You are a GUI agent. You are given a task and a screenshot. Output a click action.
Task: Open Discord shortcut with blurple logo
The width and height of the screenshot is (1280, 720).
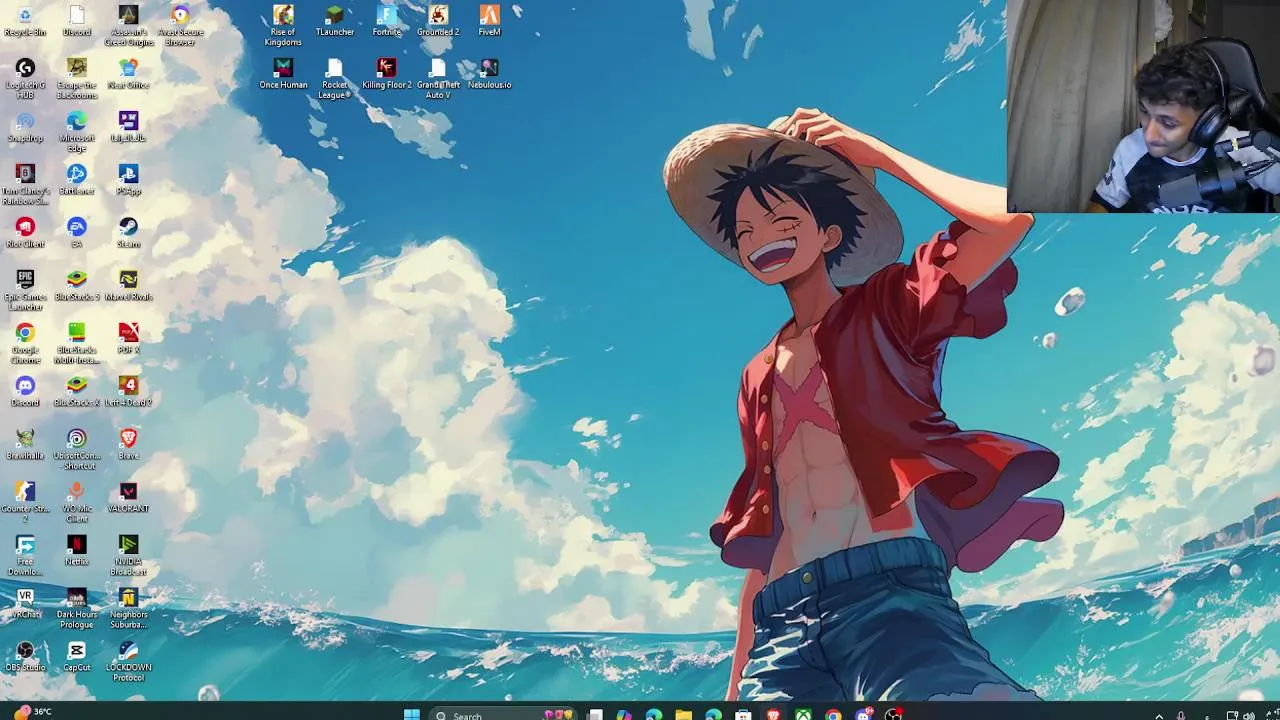(25, 392)
